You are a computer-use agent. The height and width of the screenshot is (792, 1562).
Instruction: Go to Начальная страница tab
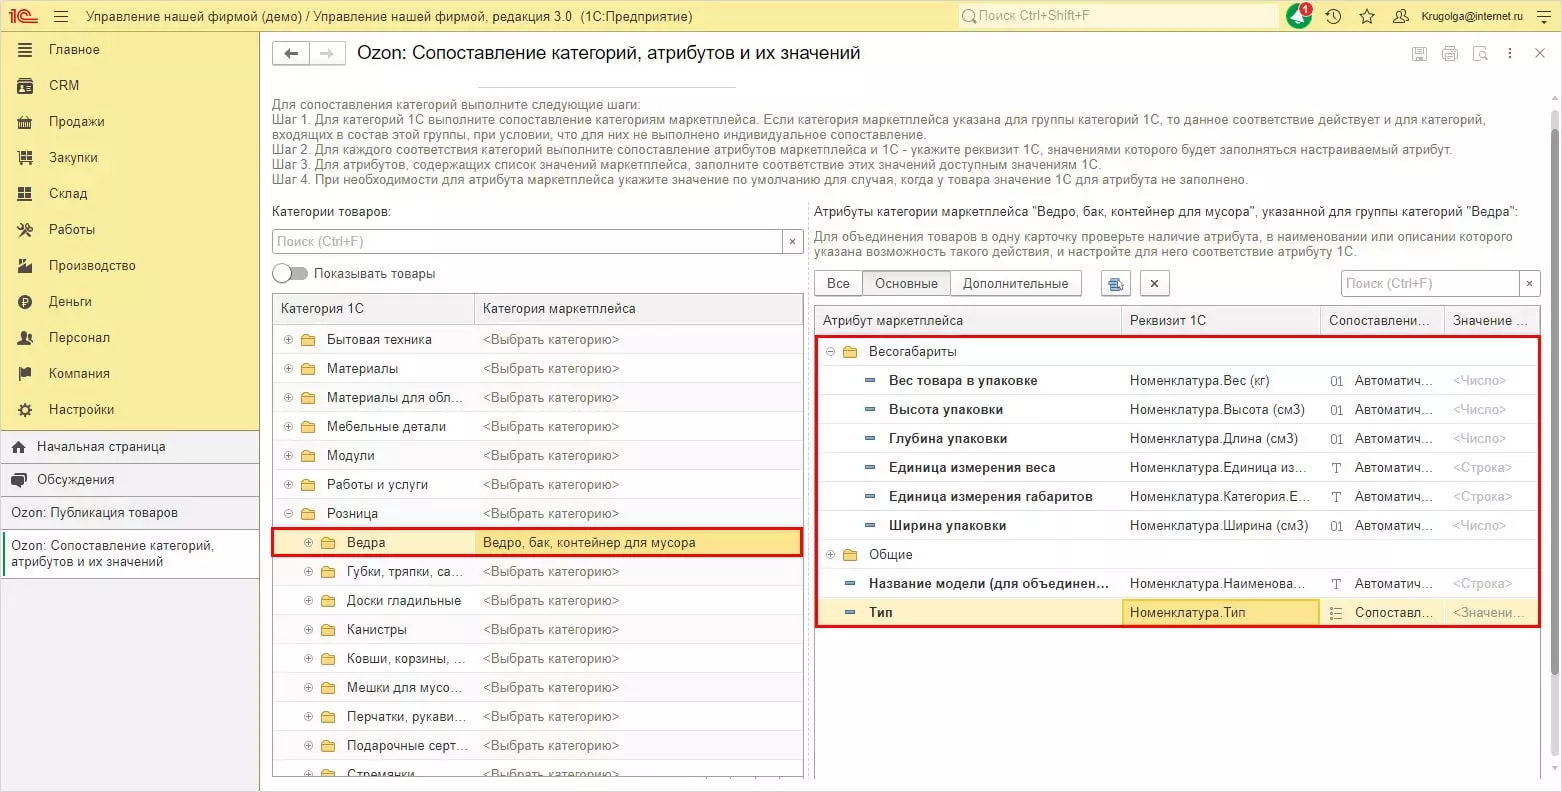pyautogui.click(x=130, y=447)
